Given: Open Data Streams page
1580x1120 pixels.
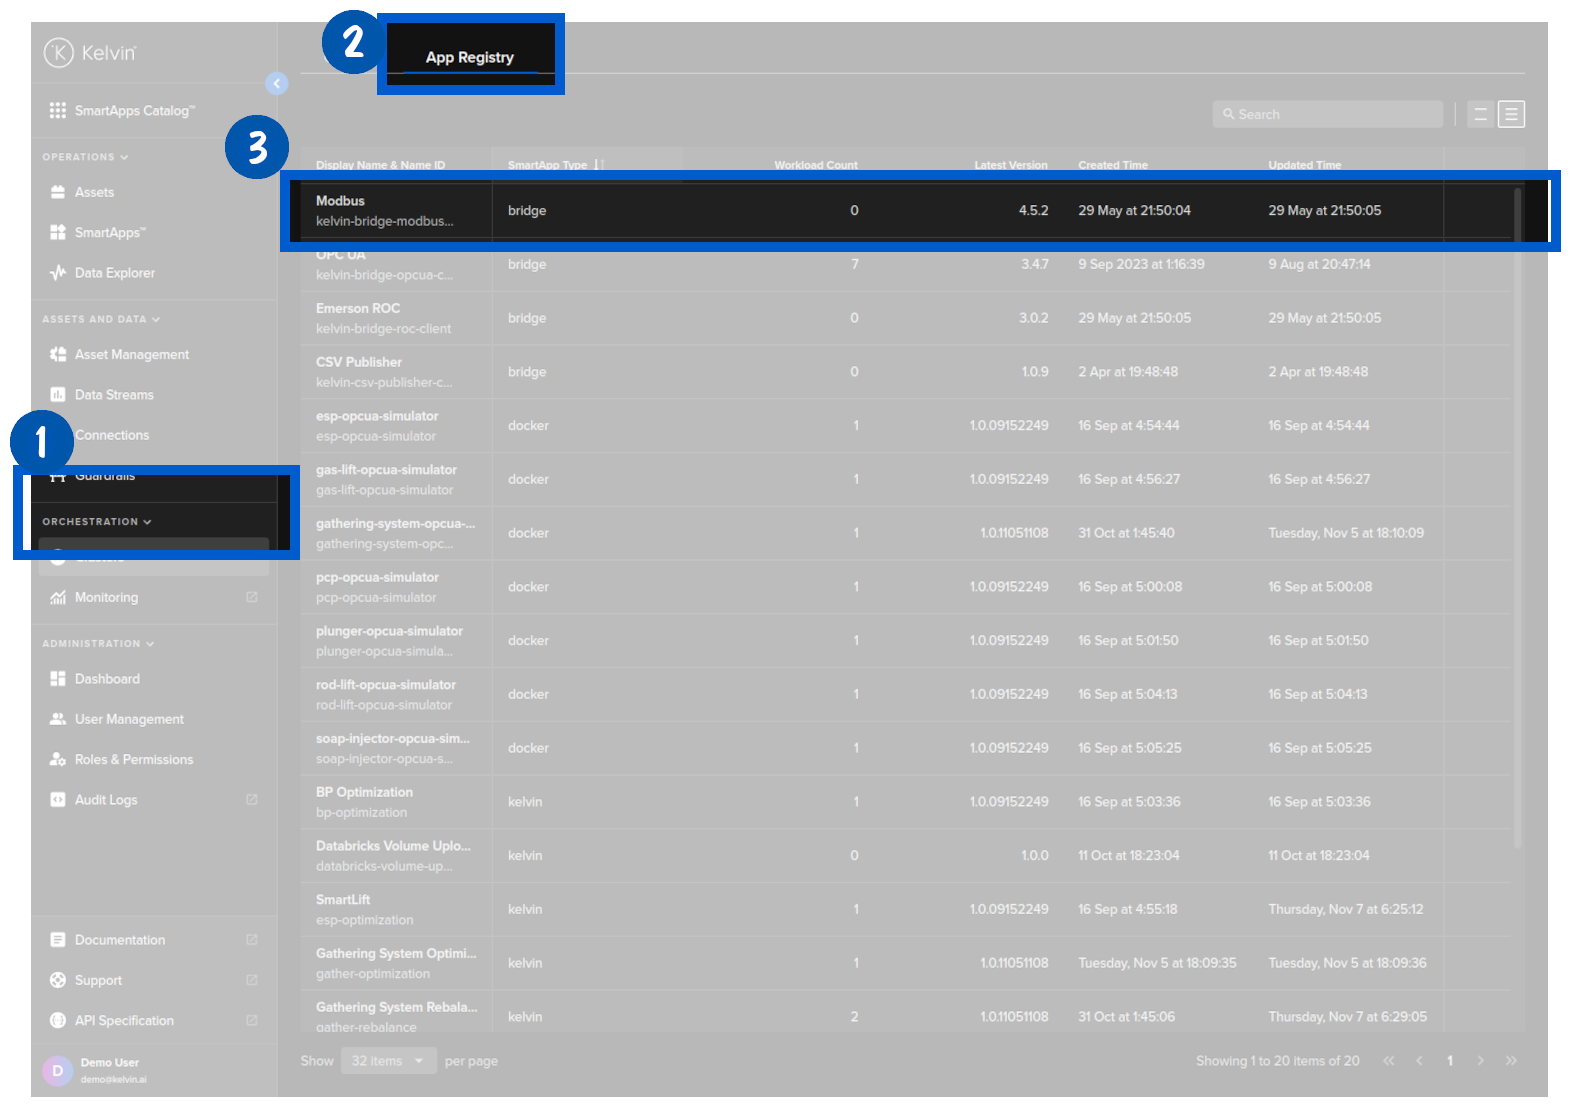Looking at the screenshot, I should pos(114,395).
